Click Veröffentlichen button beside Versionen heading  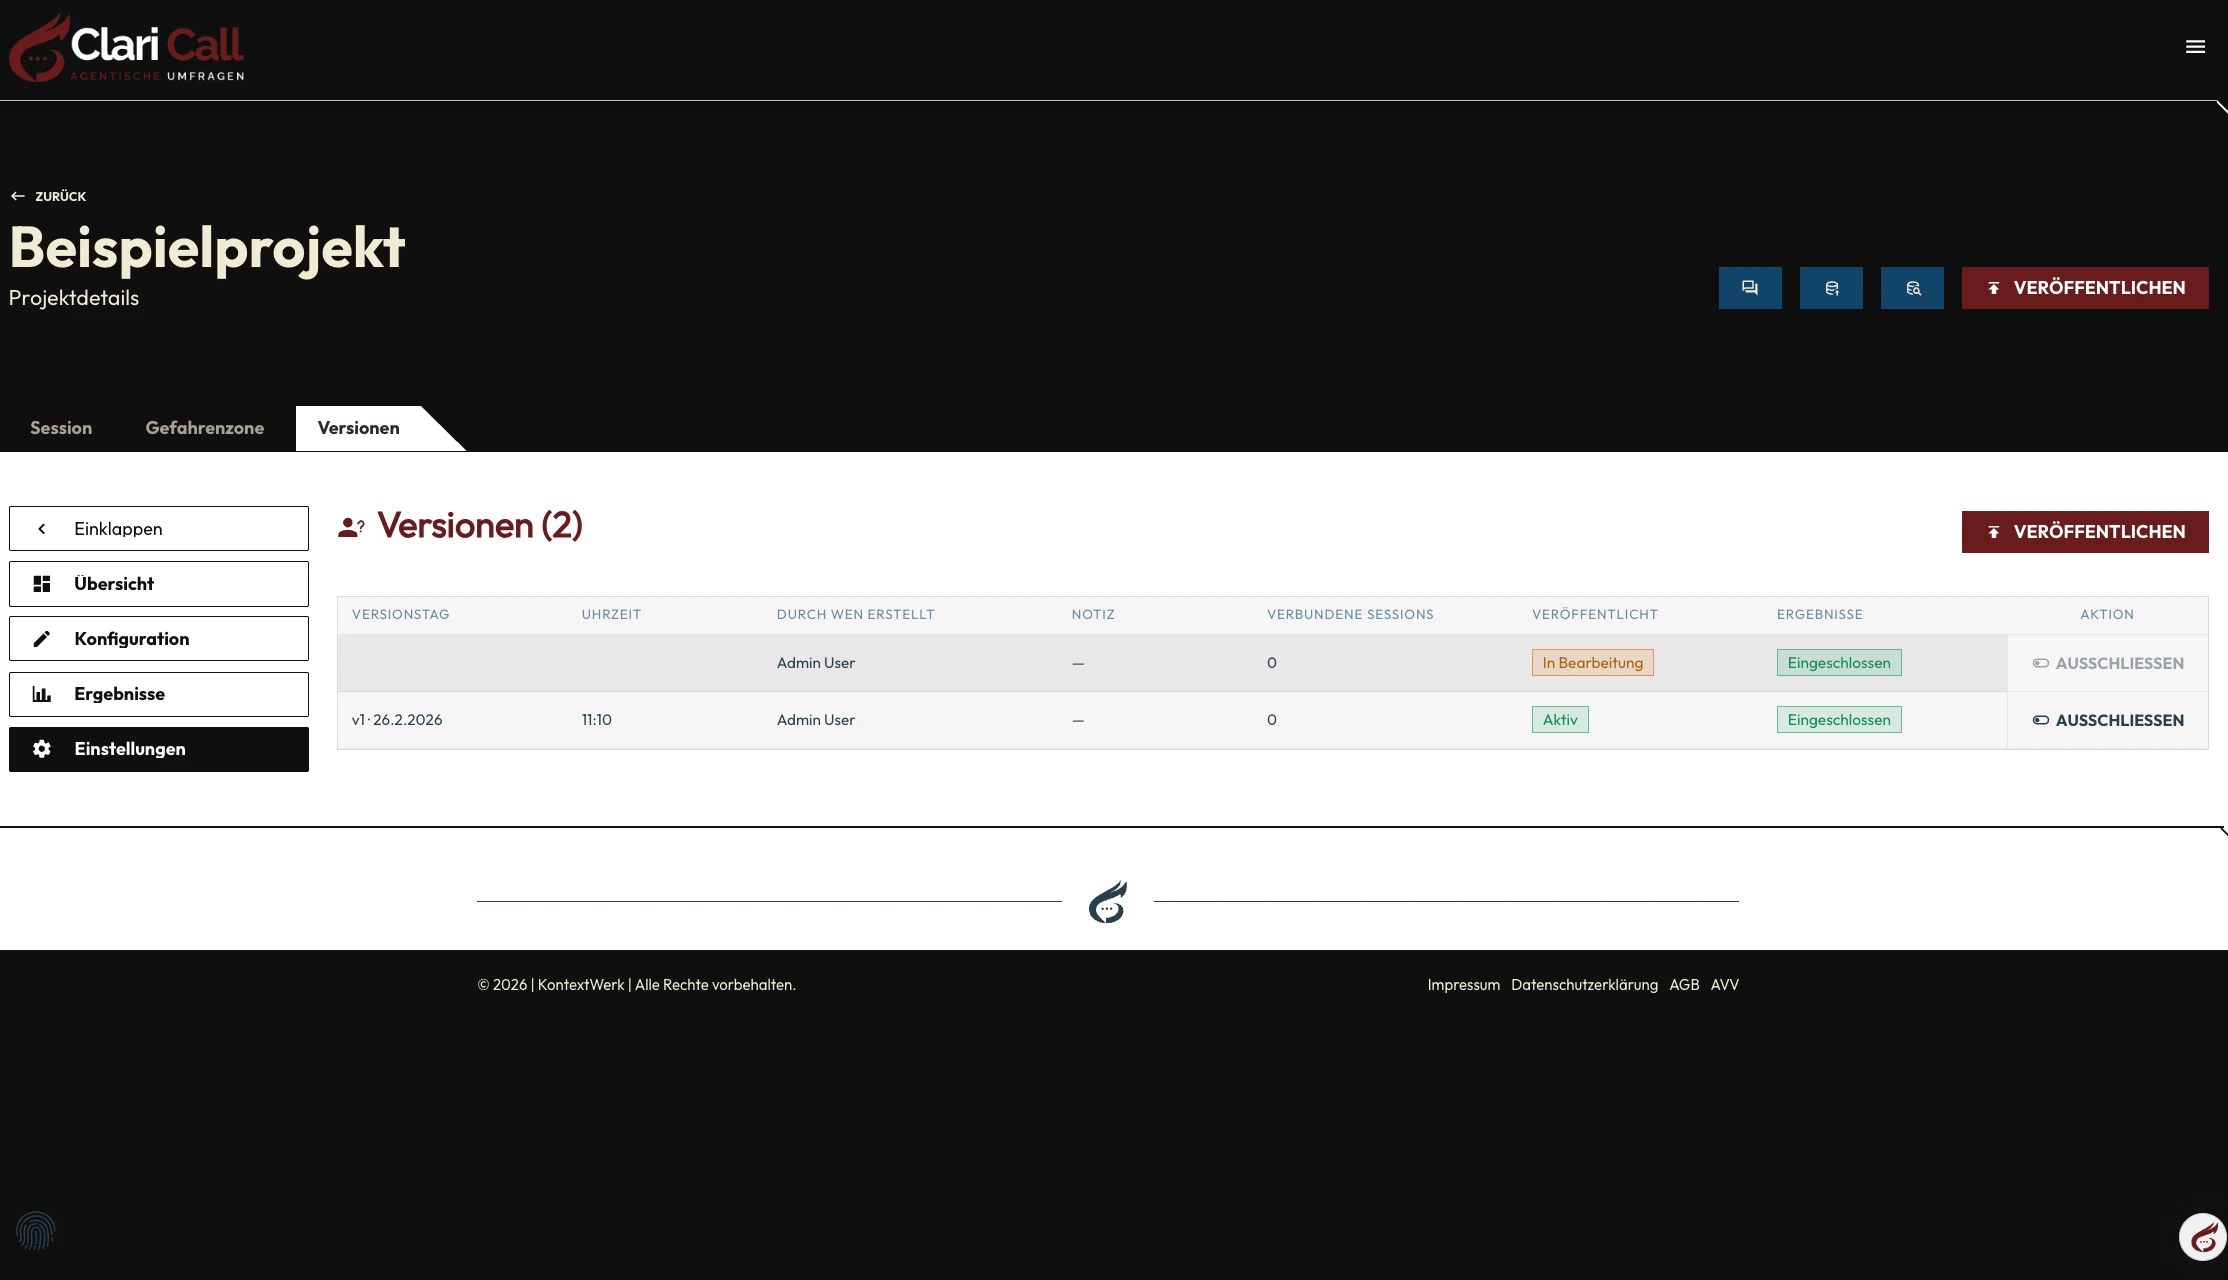[2085, 532]
